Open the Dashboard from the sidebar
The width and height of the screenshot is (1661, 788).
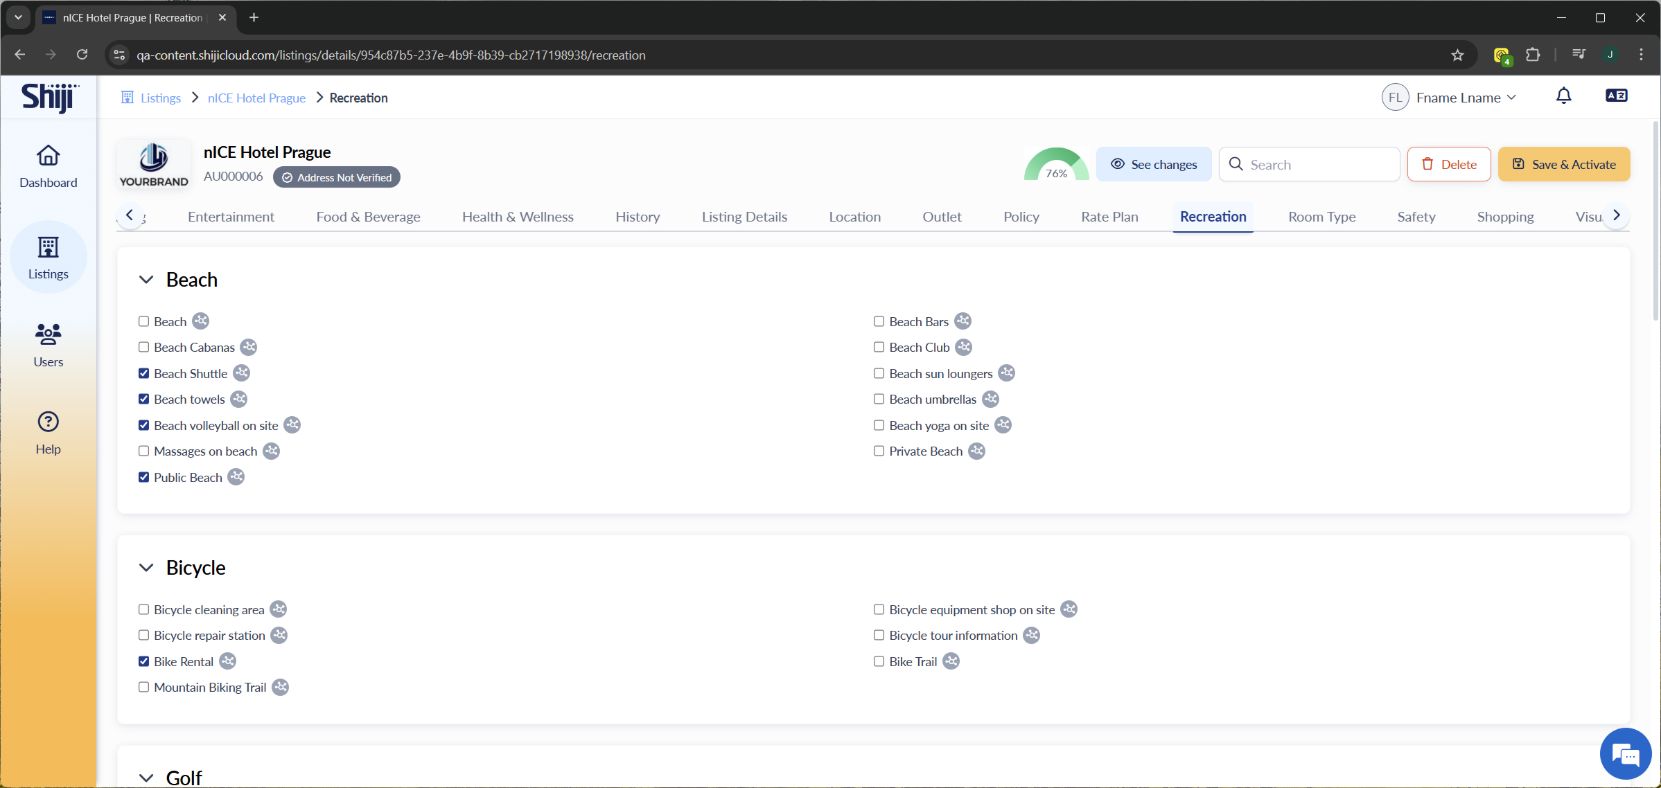point(48,167)
